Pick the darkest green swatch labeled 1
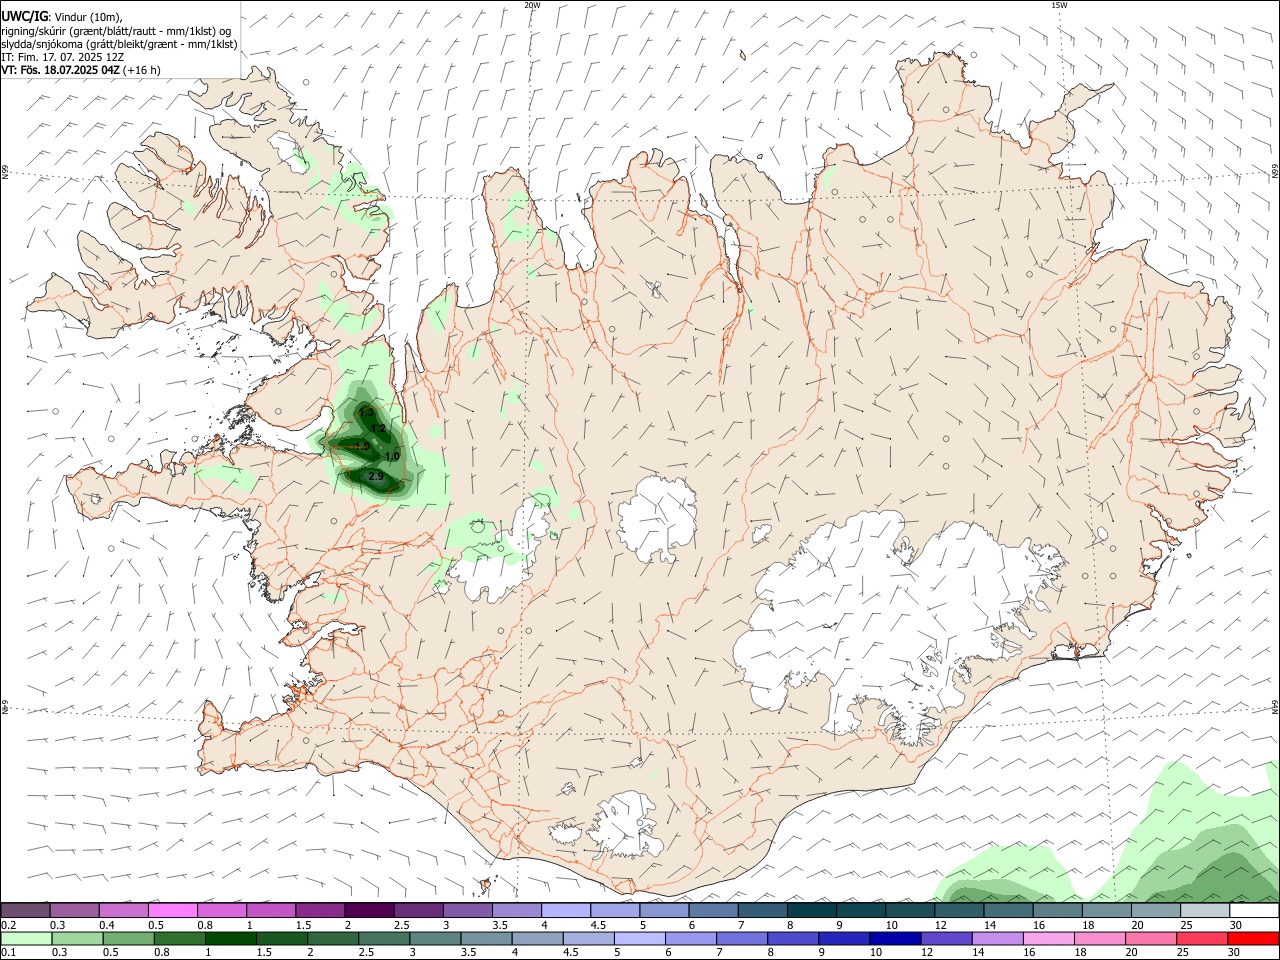Image resolution: width=1280 pixels, height=960 pixels. click(231, 938)
